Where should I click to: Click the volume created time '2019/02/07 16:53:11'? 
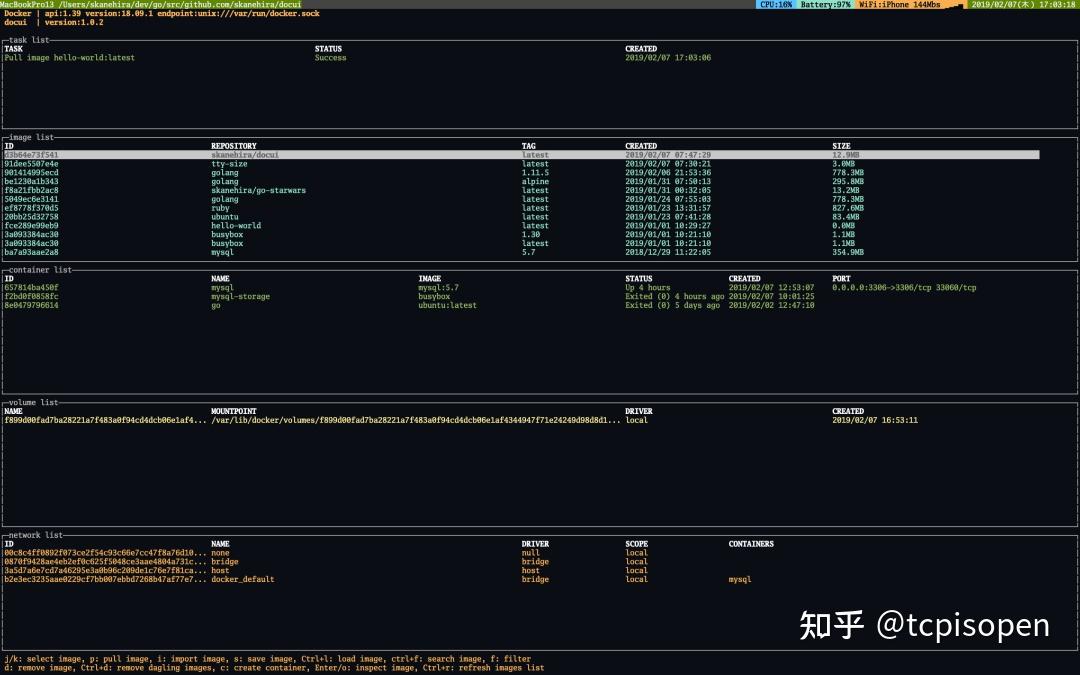pyautogui.click(x=875, y=420)
